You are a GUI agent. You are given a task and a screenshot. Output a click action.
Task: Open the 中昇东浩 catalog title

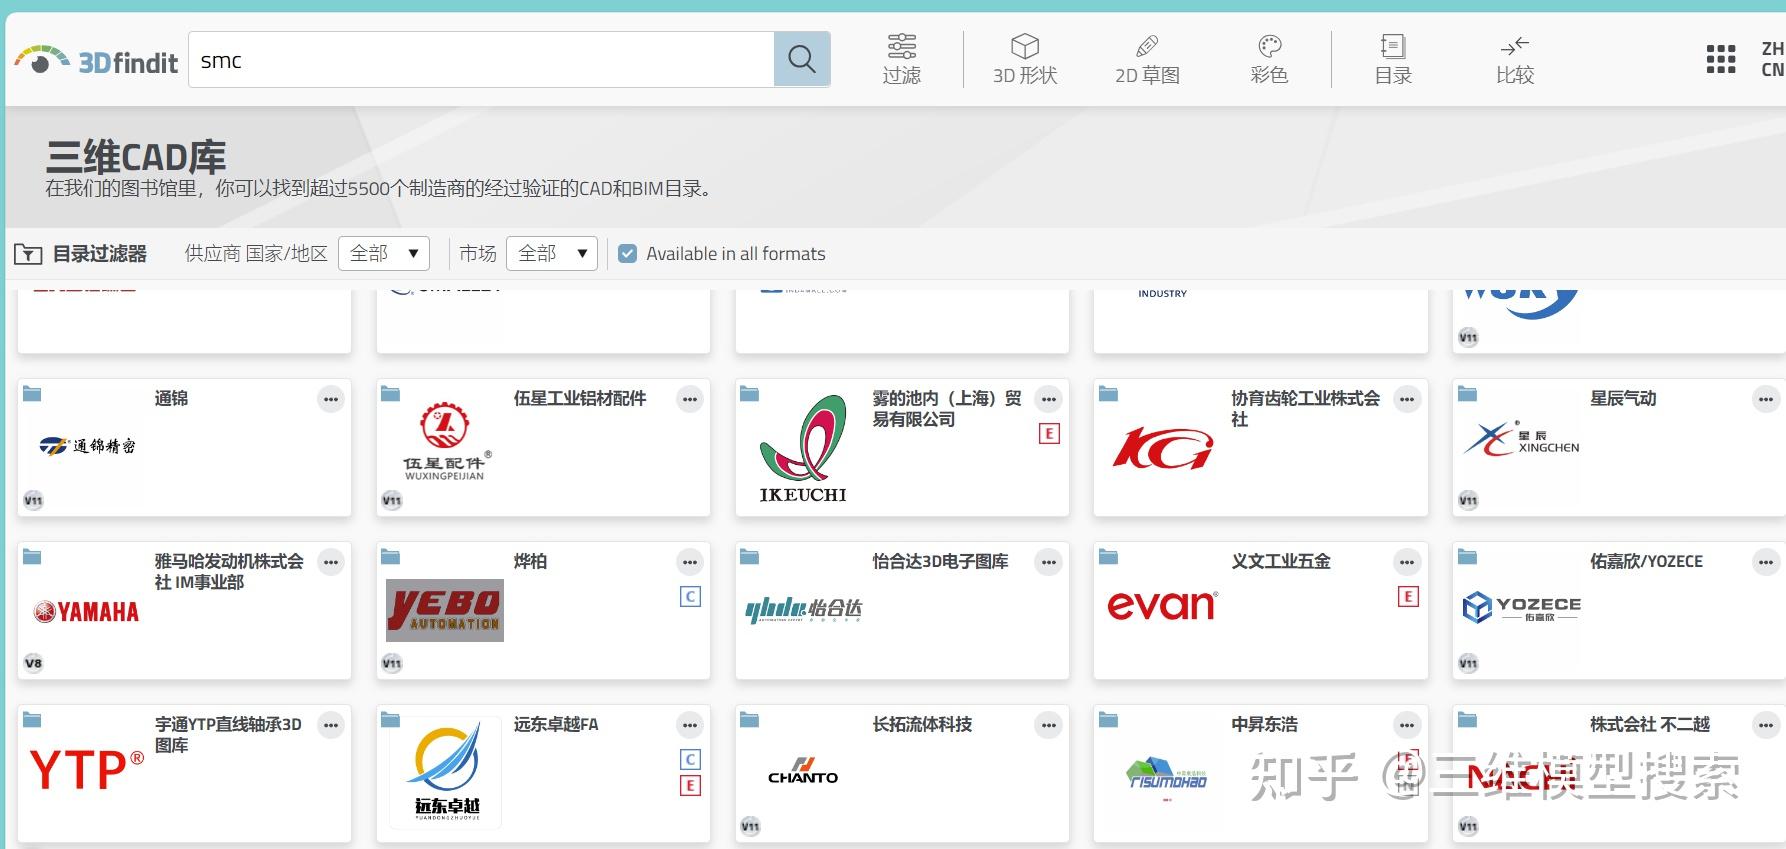click(x=1264, y=725)
